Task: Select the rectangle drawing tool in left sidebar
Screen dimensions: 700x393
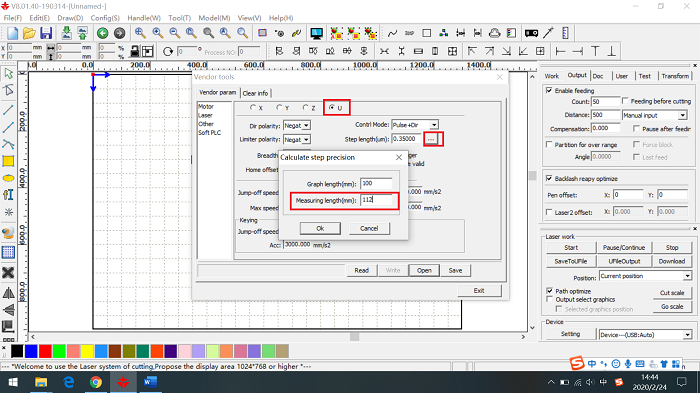Action: (8, 161)
